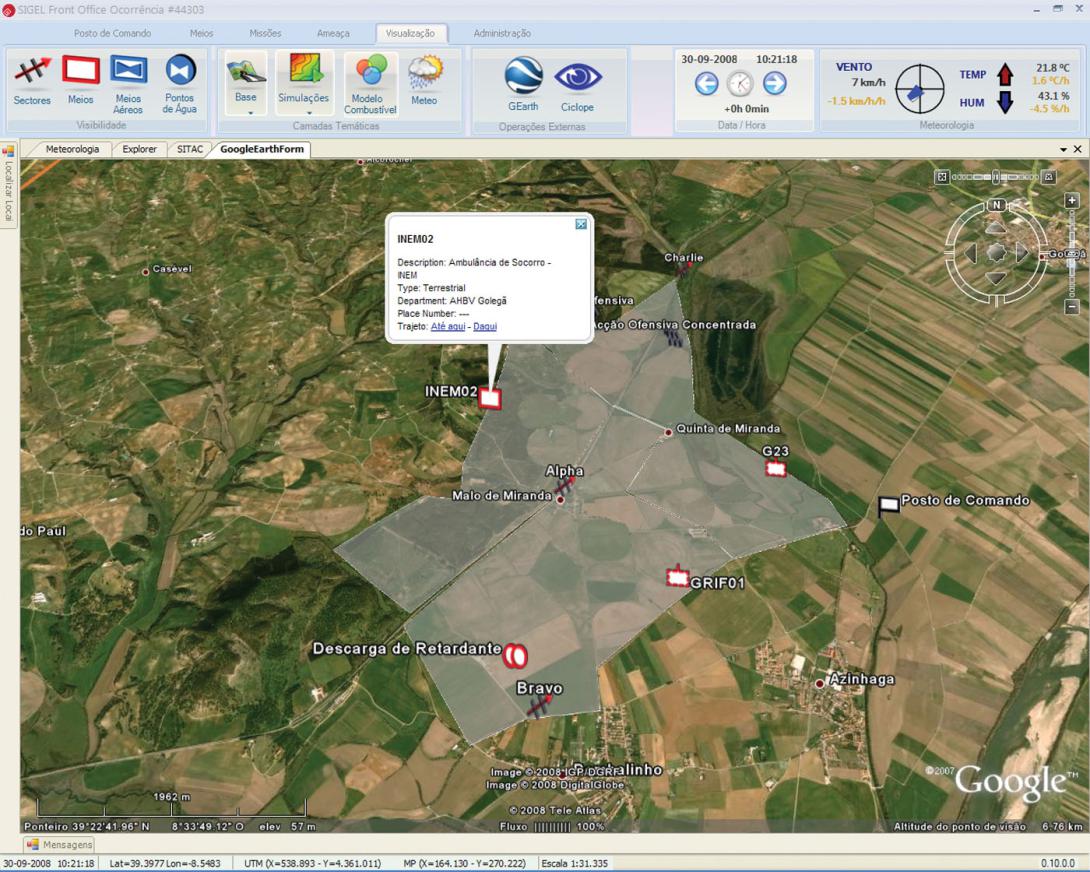Click the 'Daqui' route link
1090x872 pixels.
point(485,326)
